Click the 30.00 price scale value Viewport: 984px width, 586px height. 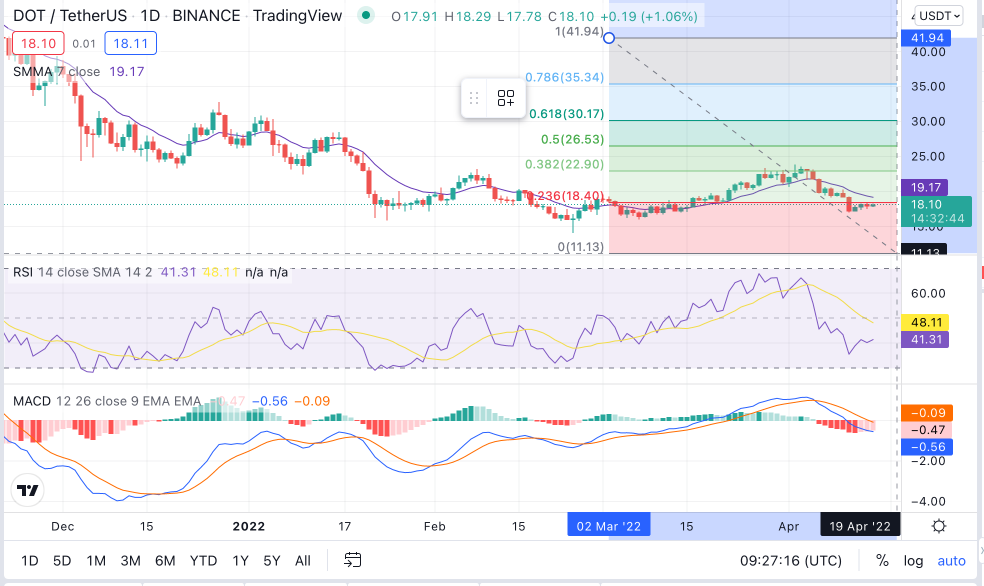(x=928, y=122)
